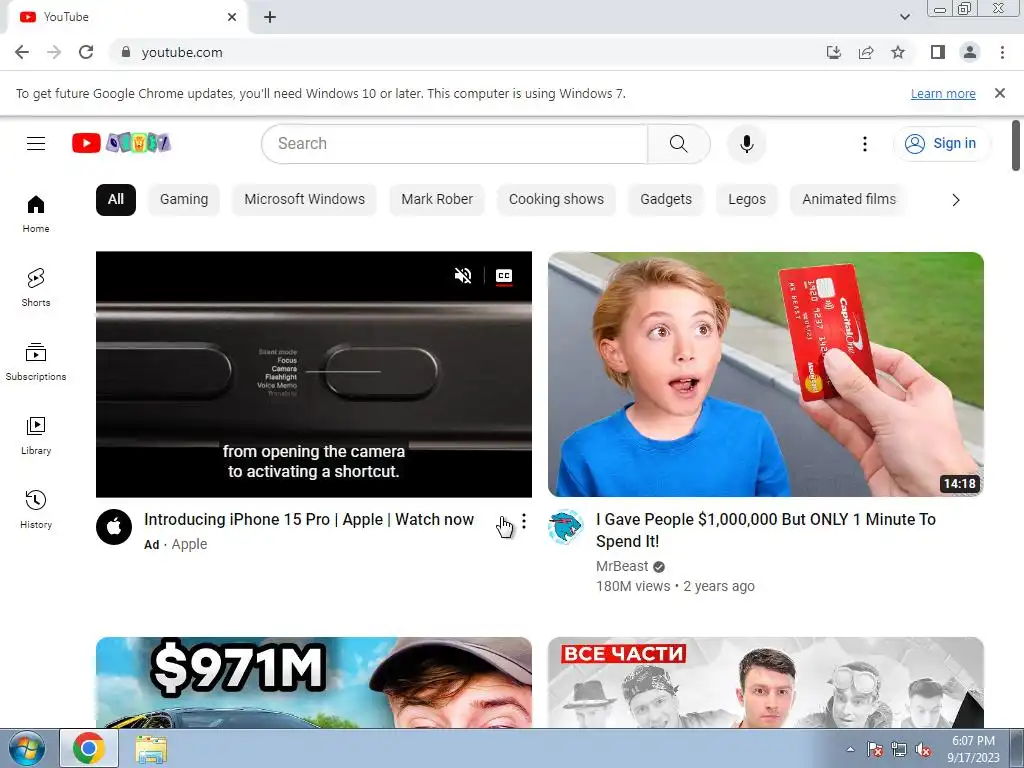Open Subscriptions in the sidebar
The image size is (1024, 768).
pos(36,361)
